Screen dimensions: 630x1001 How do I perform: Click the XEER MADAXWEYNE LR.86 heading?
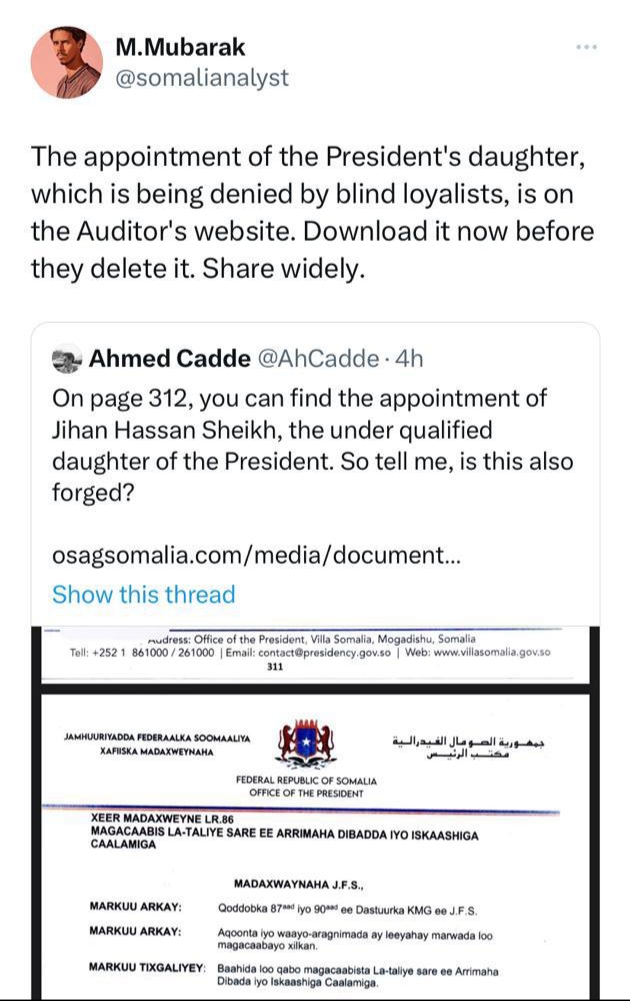pyautogui.click(x=162, y=818)
